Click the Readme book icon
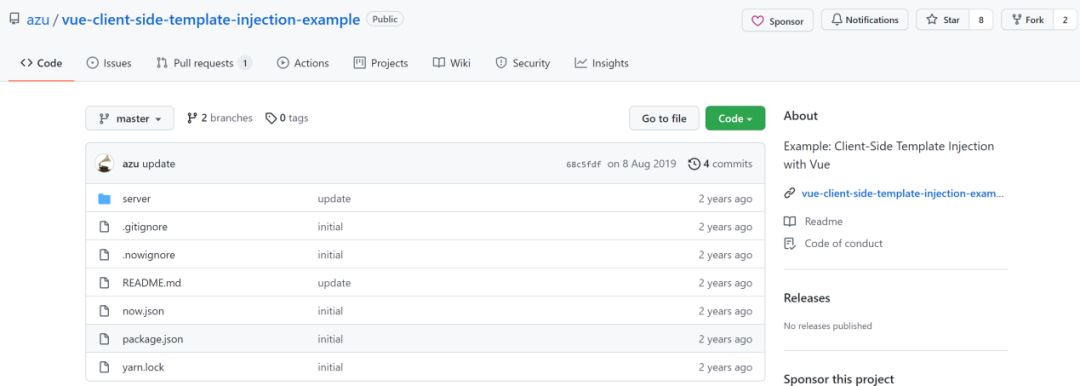1080x386 pixels. 789,221
